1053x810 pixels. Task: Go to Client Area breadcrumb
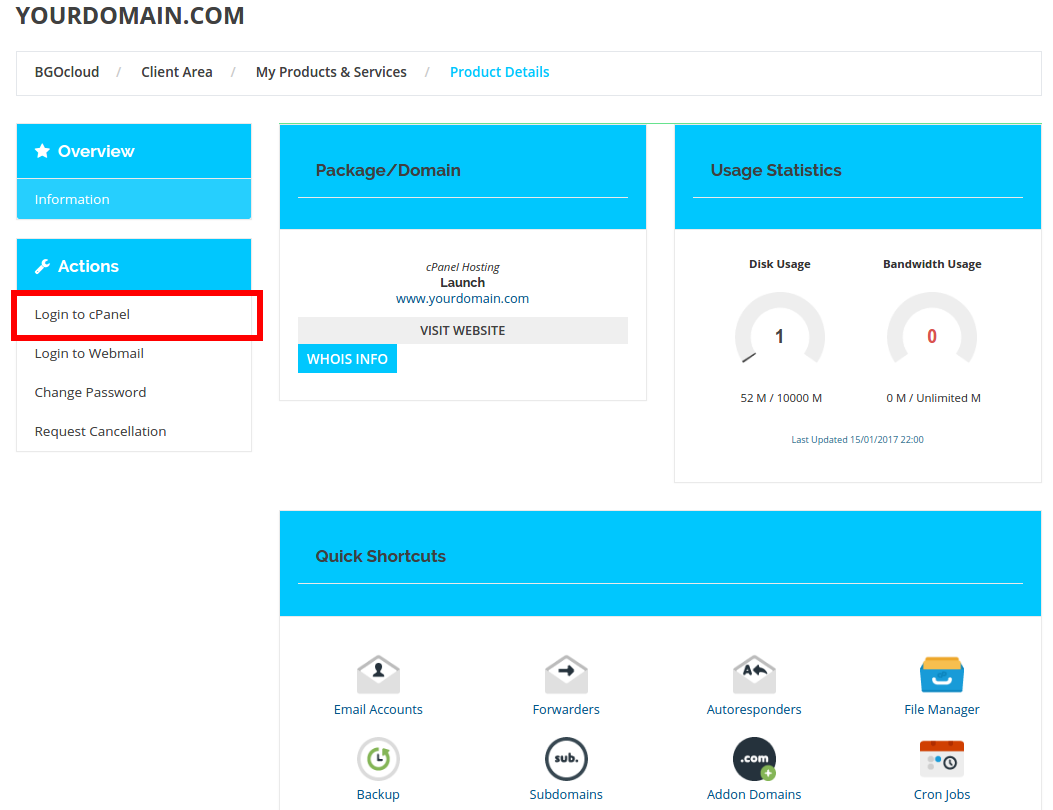pyautogui.click(x=177, y=72)
